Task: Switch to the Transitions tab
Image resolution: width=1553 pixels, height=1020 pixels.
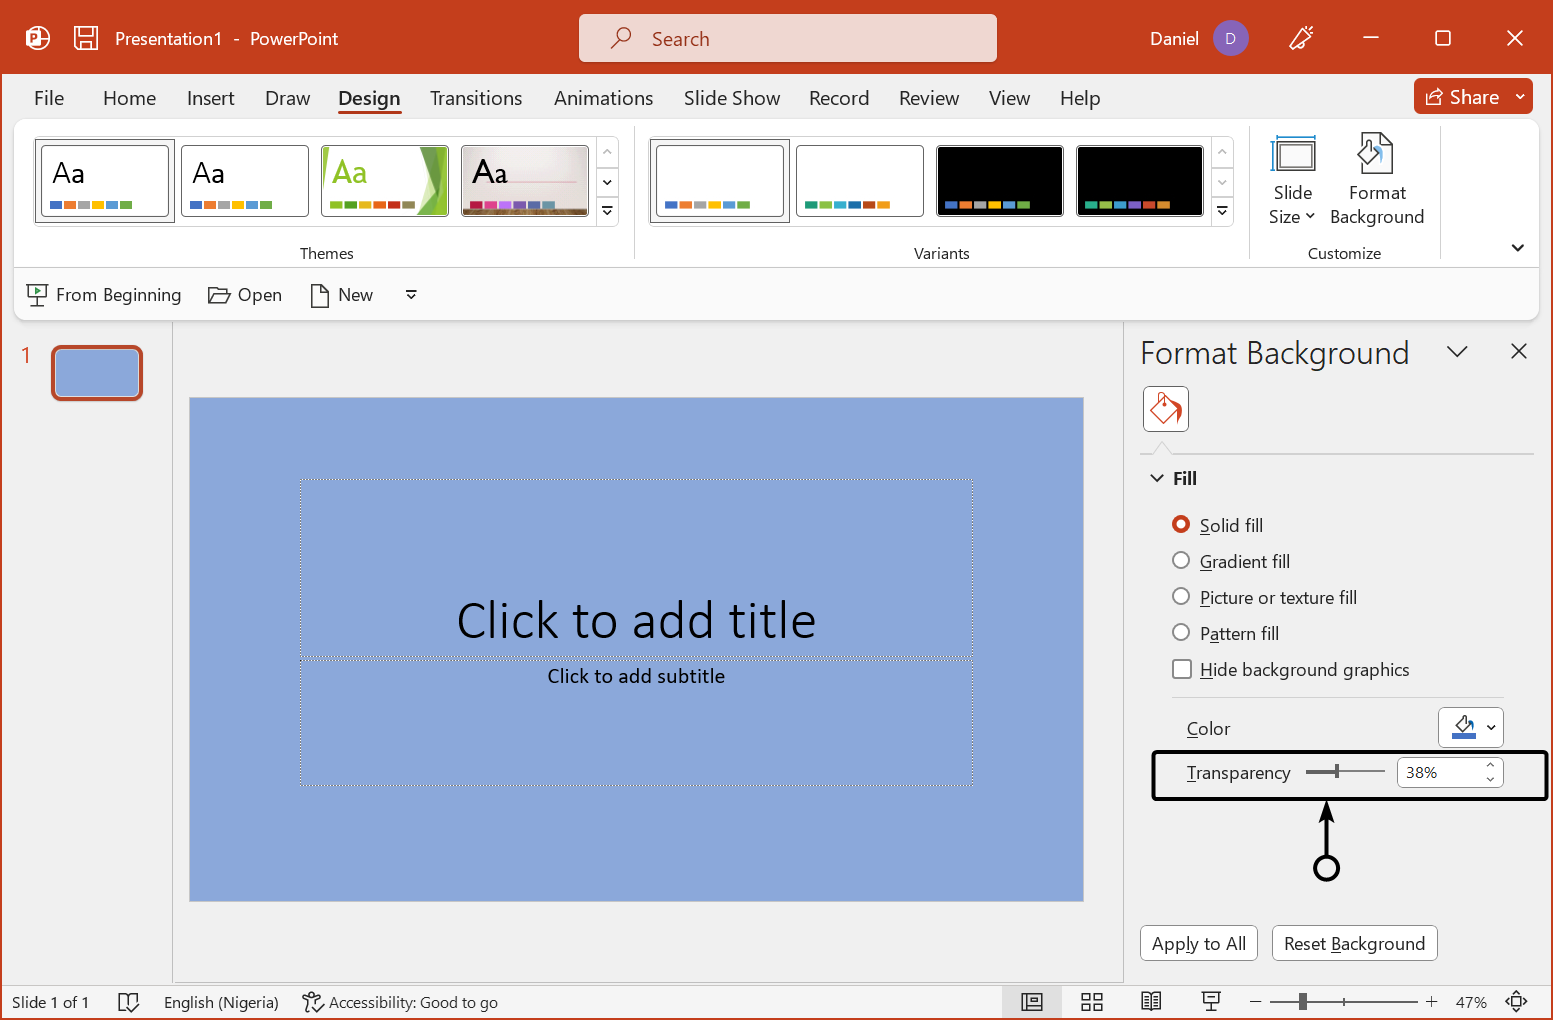Action: (476, 97)
